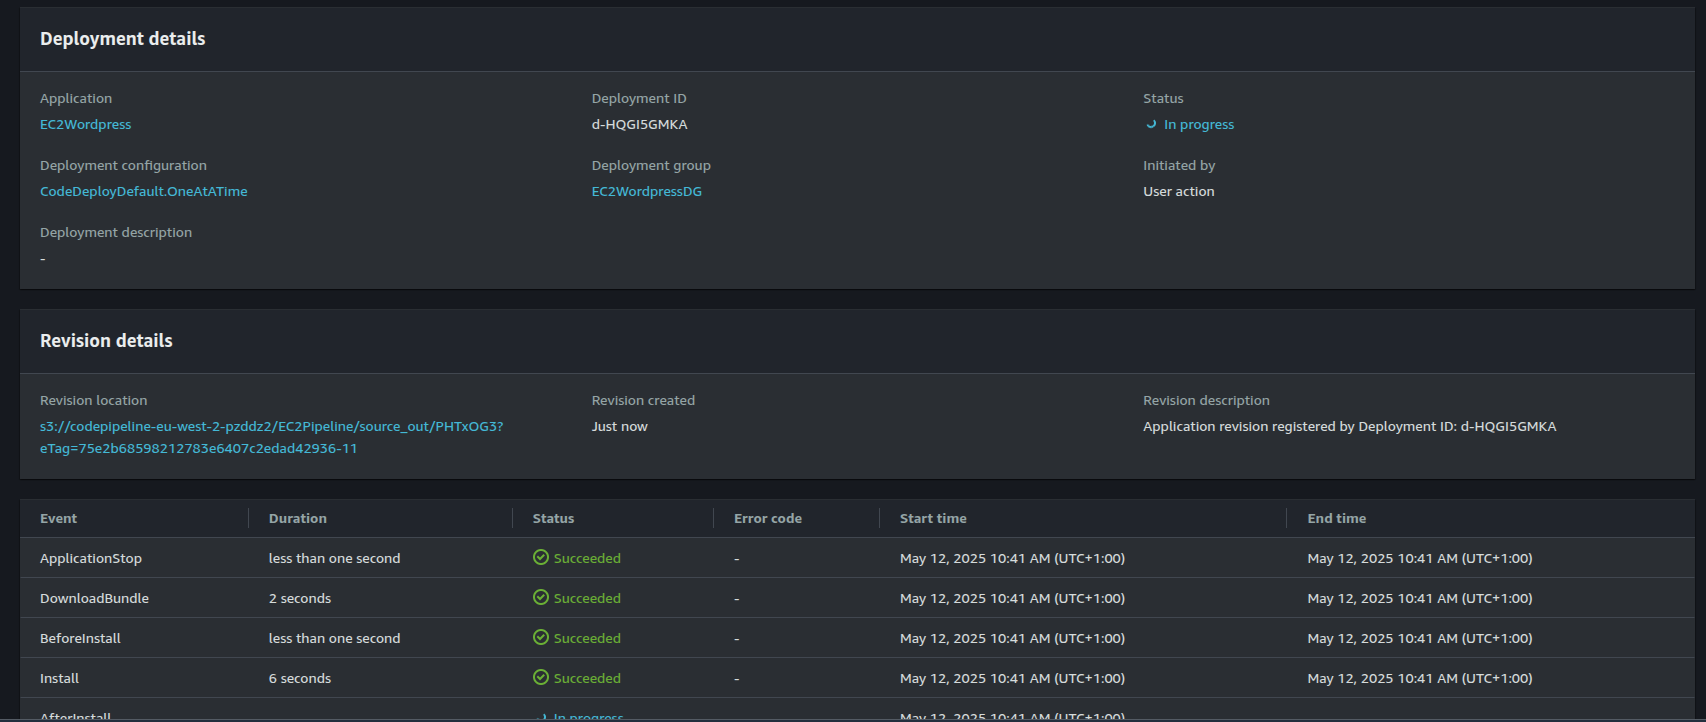Click the Error code column header
Image resolution: width=1706 pixels, height=722 pixels.
(x=767, y=519)
